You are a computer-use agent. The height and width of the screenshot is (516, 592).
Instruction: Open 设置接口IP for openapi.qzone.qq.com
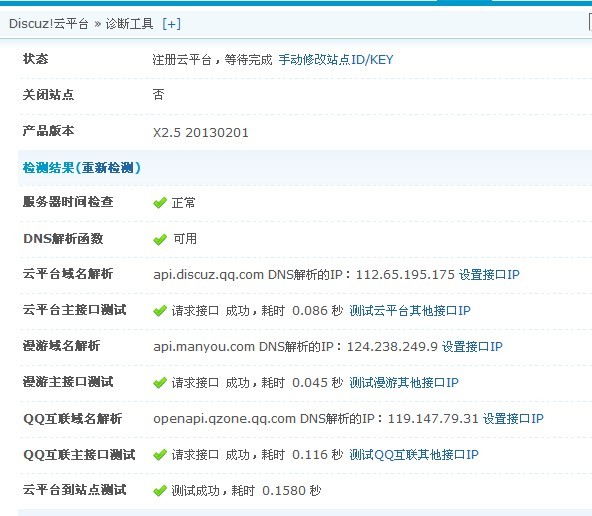point(513,419)
